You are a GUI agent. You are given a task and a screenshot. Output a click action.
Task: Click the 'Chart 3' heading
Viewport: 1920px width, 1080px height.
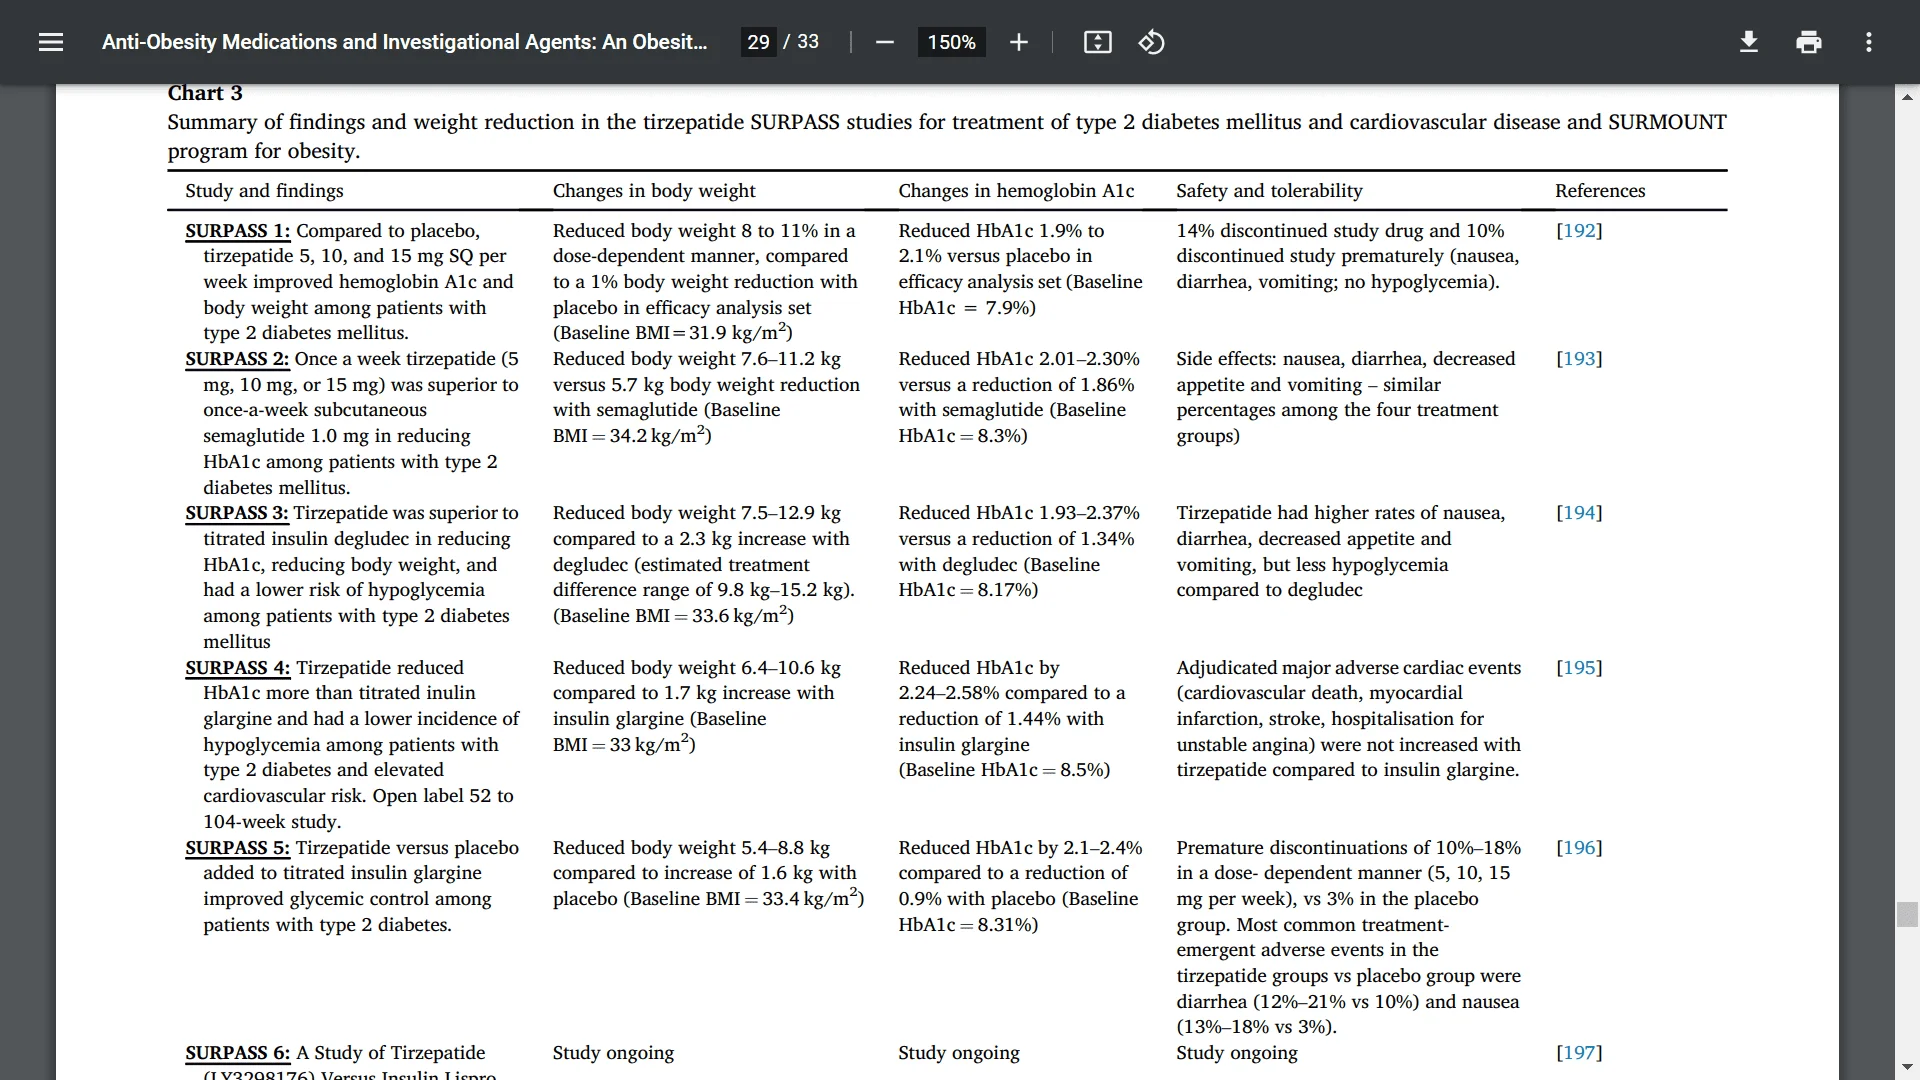[205, 93]
